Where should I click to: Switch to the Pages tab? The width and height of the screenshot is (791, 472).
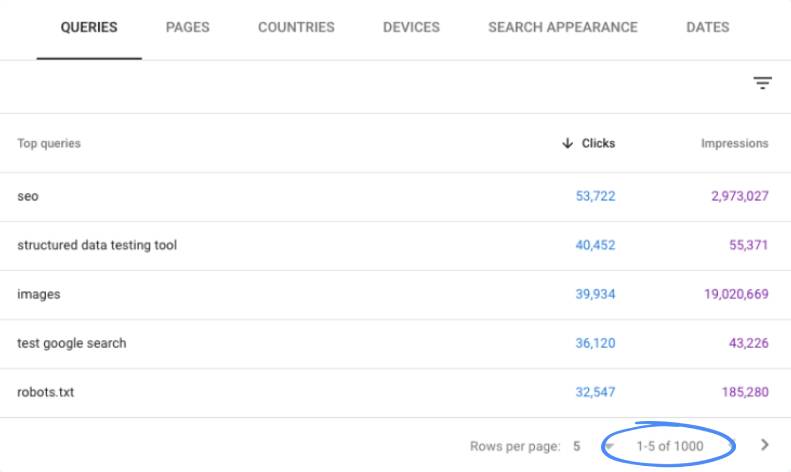(x=187, y=28)
